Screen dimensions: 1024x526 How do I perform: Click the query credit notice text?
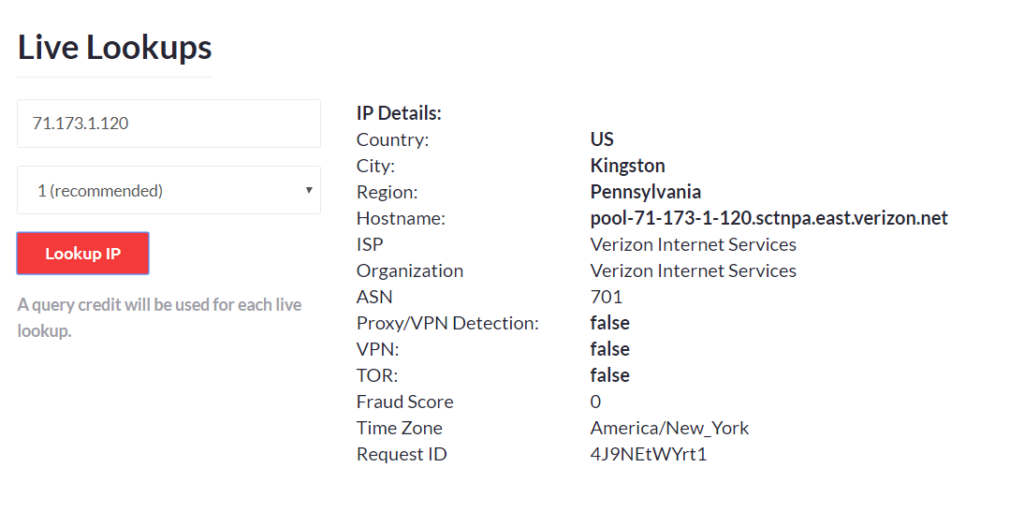(159, 318)
